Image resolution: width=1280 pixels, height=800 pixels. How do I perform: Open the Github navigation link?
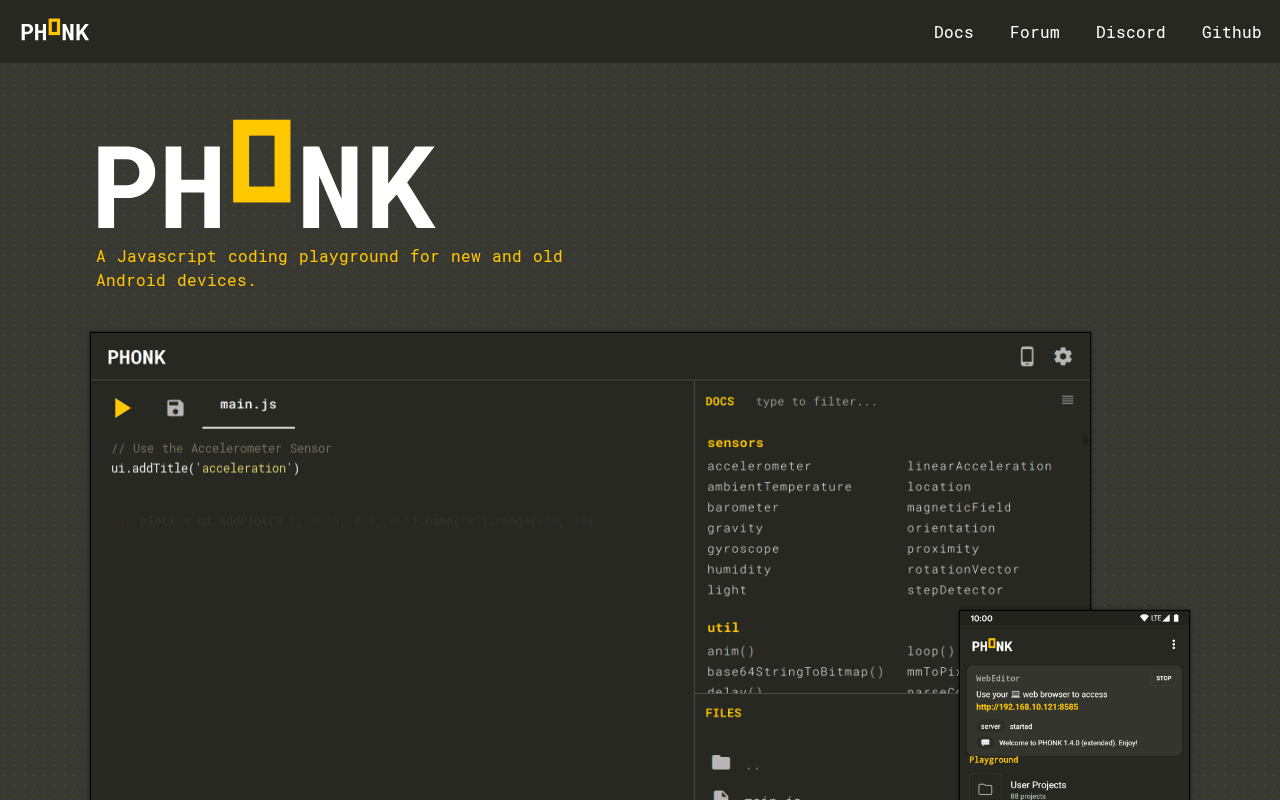click(x=1232, y=32)
